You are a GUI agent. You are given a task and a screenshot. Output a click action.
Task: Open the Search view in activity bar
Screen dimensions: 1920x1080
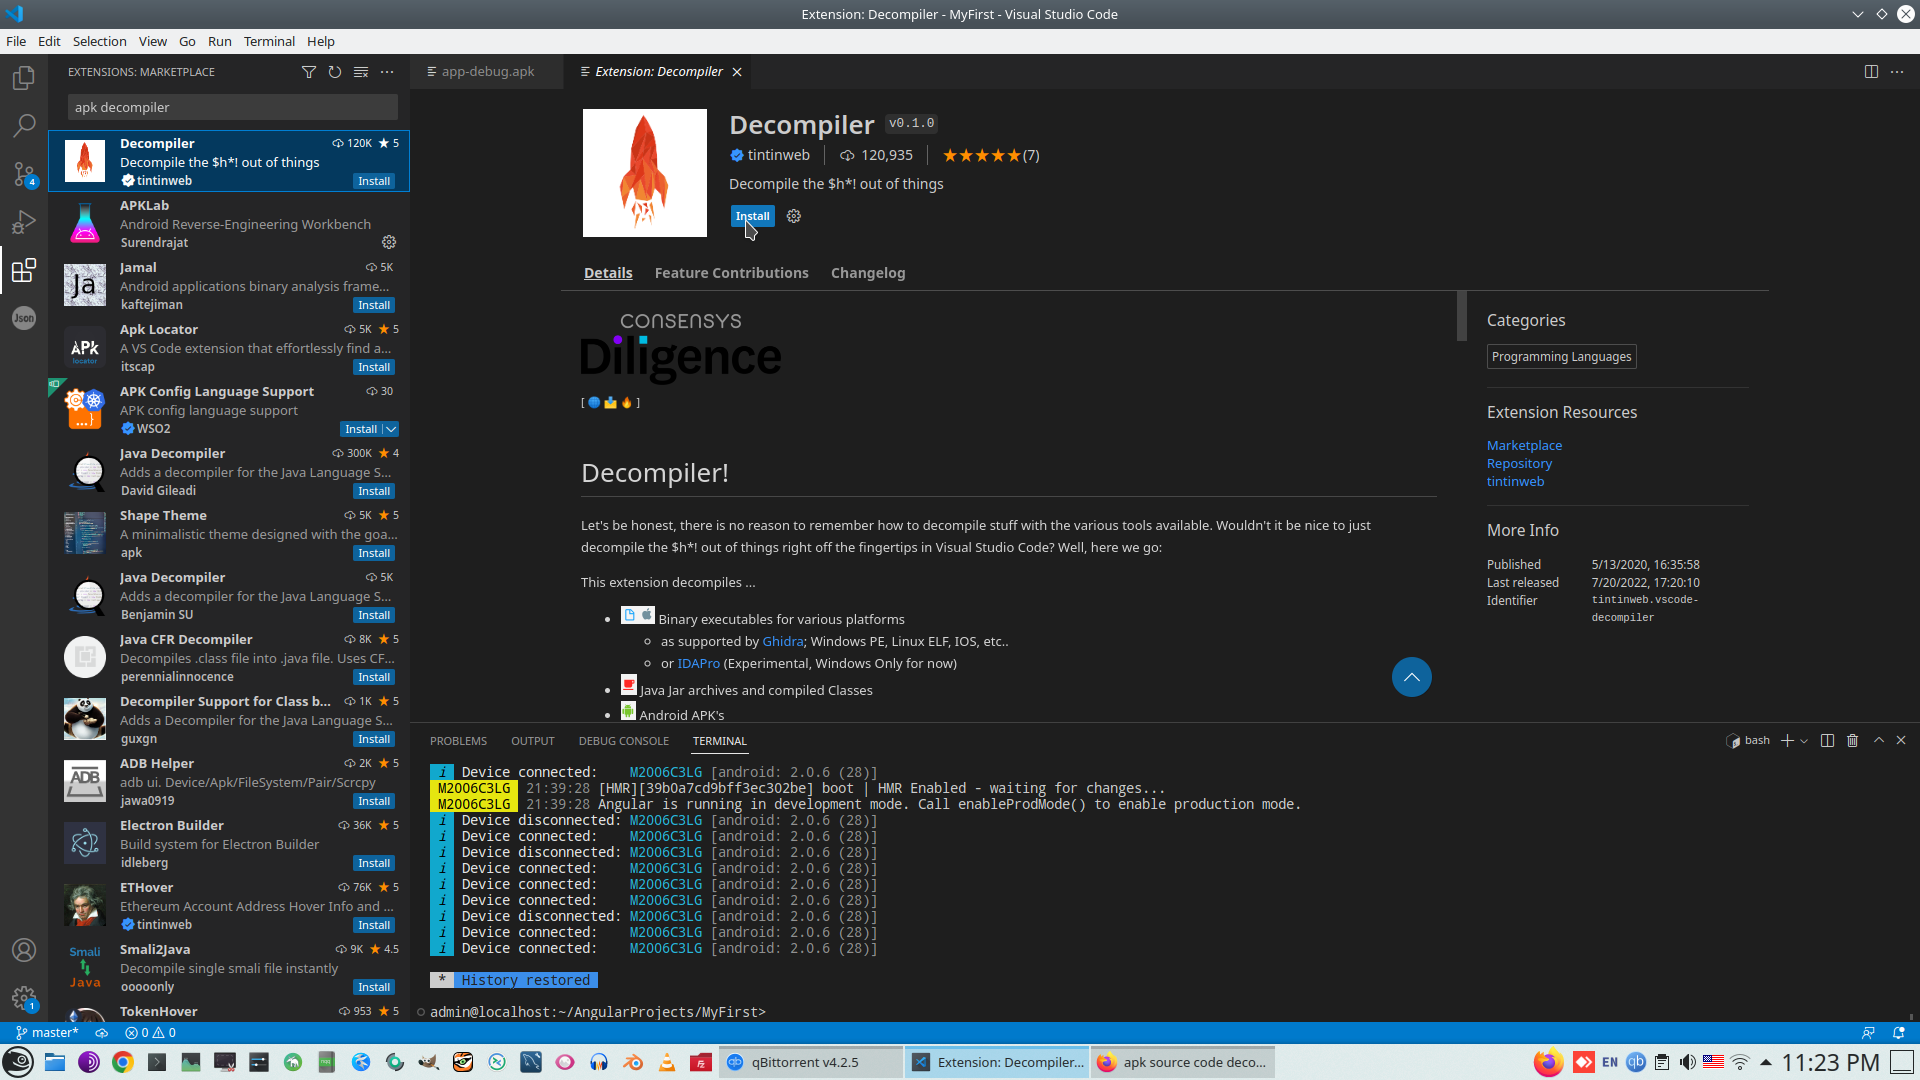[x=24, y=126]
